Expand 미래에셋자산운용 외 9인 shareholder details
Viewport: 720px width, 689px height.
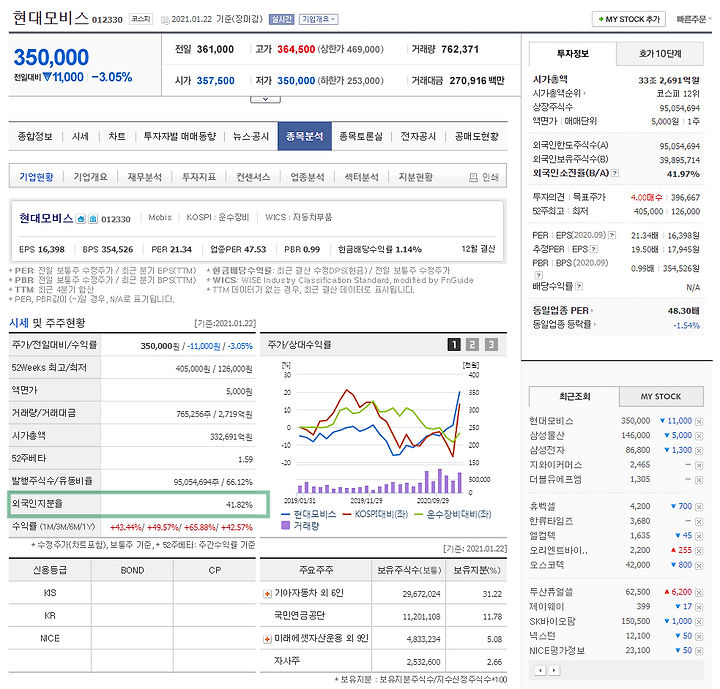(x=267, y=639)
